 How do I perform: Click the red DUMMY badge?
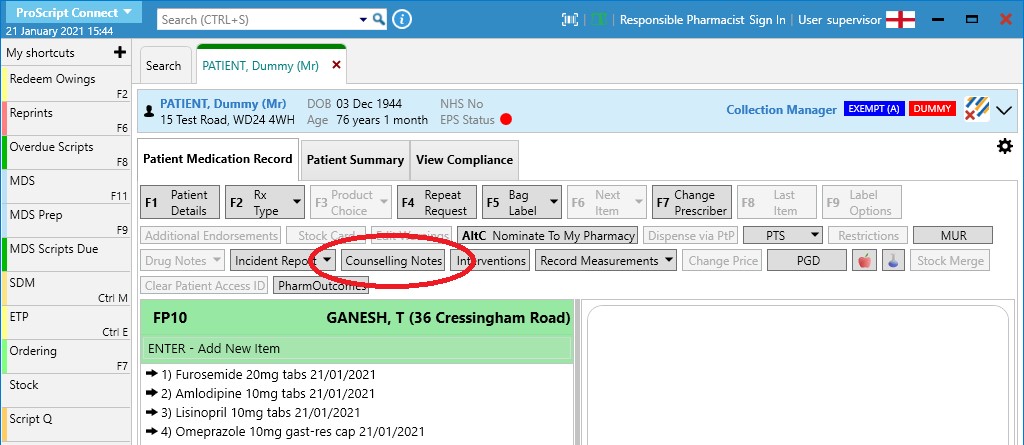pyautogui.click(x=932, y=109)
